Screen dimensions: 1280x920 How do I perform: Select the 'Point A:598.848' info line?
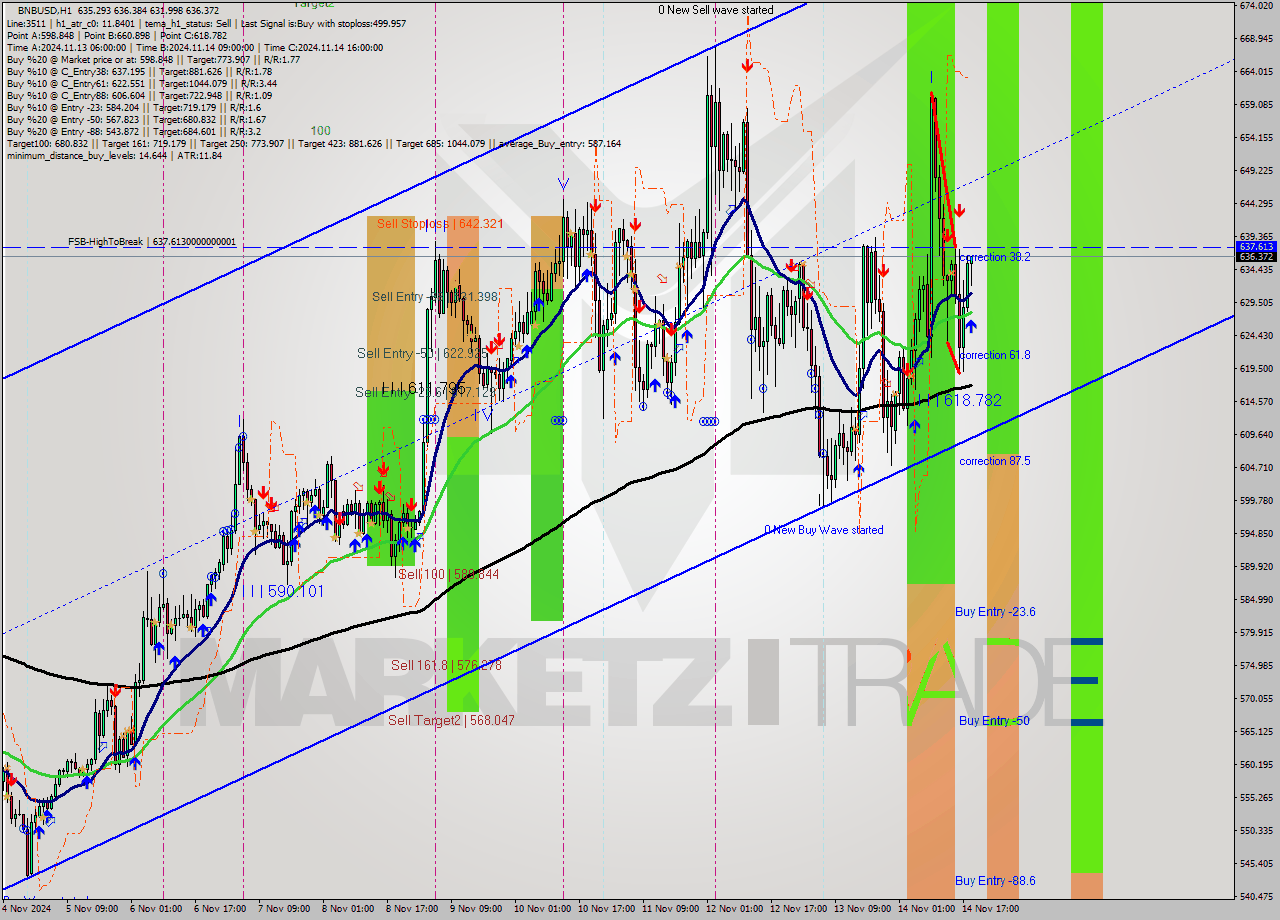(117, 35)
